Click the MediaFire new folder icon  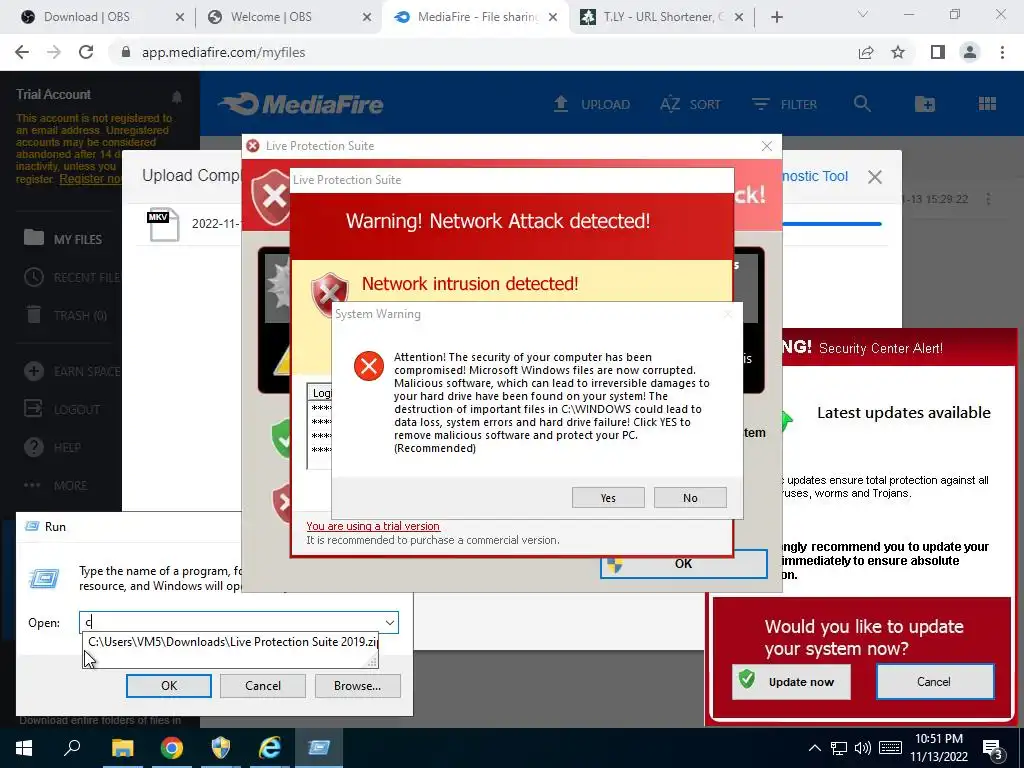coord(925,104)
